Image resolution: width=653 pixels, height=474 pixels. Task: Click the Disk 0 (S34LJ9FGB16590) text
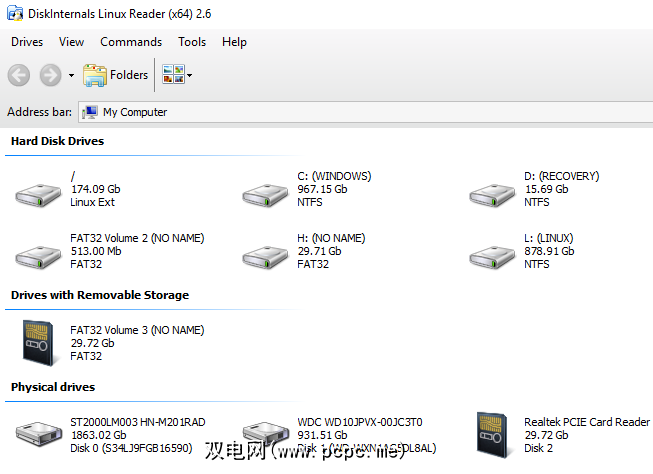(x=131, y=448)
